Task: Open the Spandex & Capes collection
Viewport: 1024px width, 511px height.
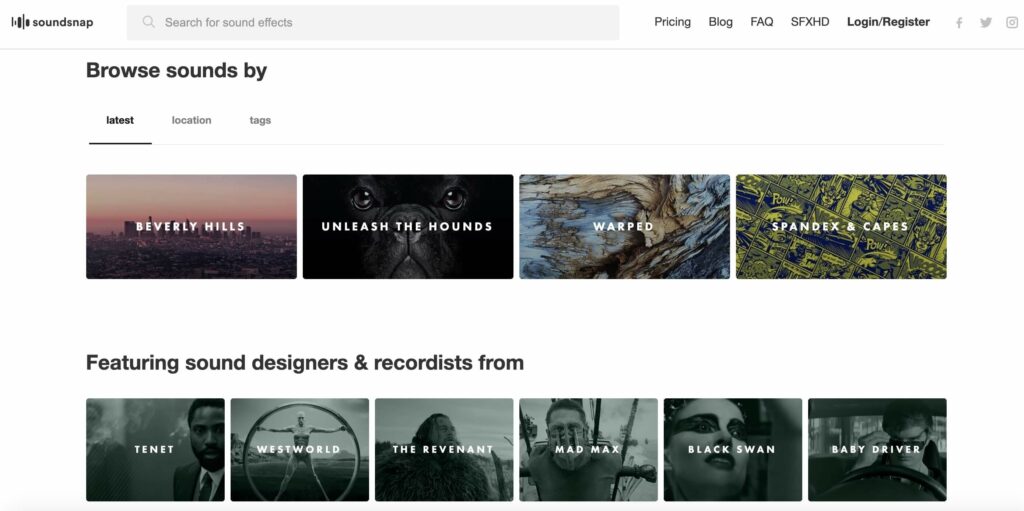Action: tap(841, 227)
